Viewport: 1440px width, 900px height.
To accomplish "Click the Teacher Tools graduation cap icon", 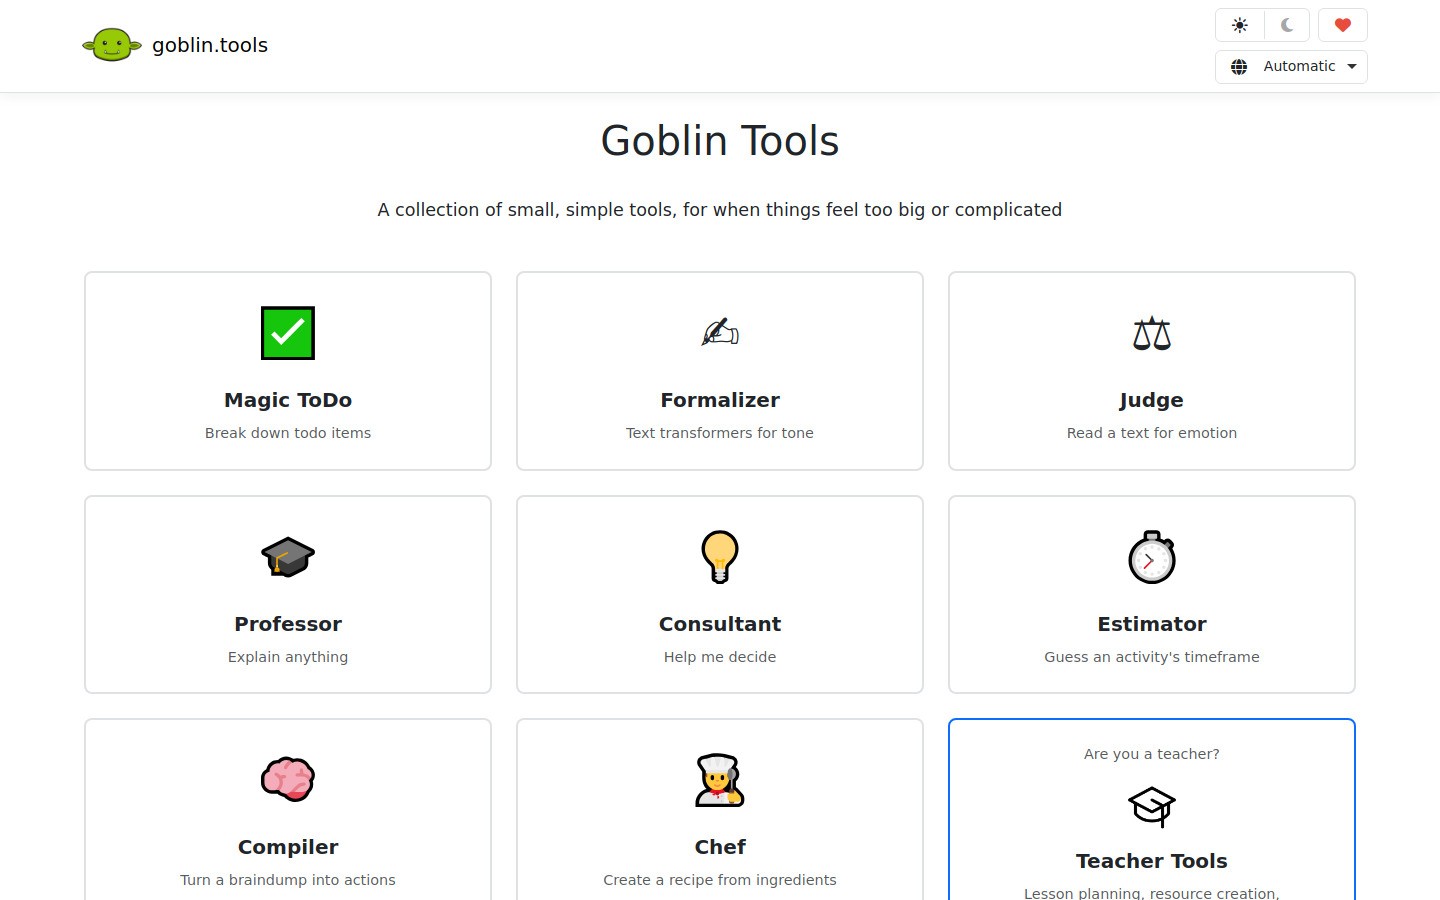I will (x=1151, y=806).
